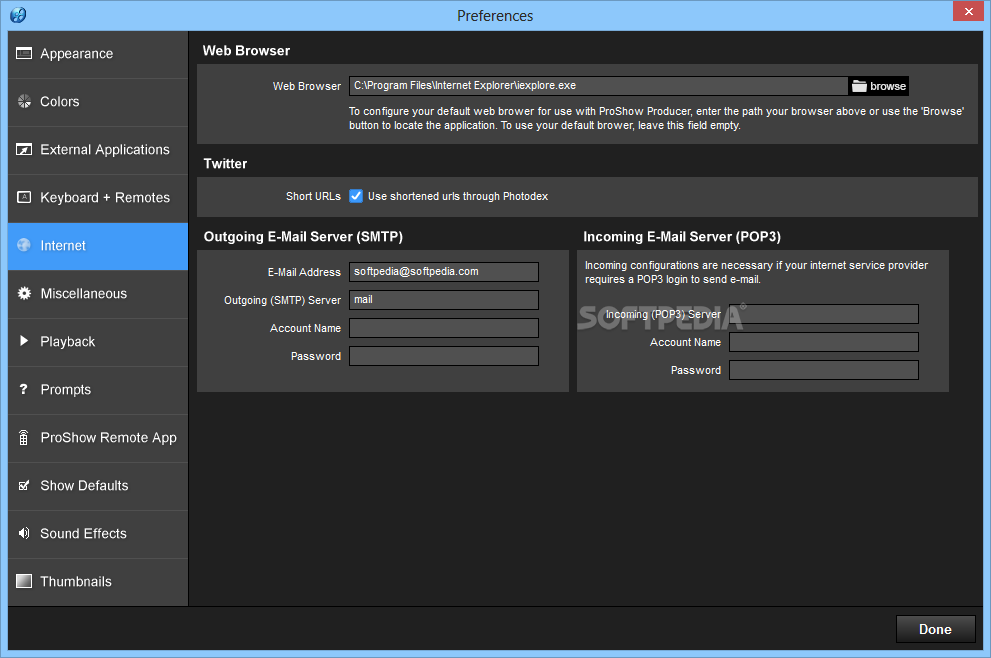This screenshot has width=991, height=658.
Task: Click the Internet globe icon
Action: (x=24, y=245)
